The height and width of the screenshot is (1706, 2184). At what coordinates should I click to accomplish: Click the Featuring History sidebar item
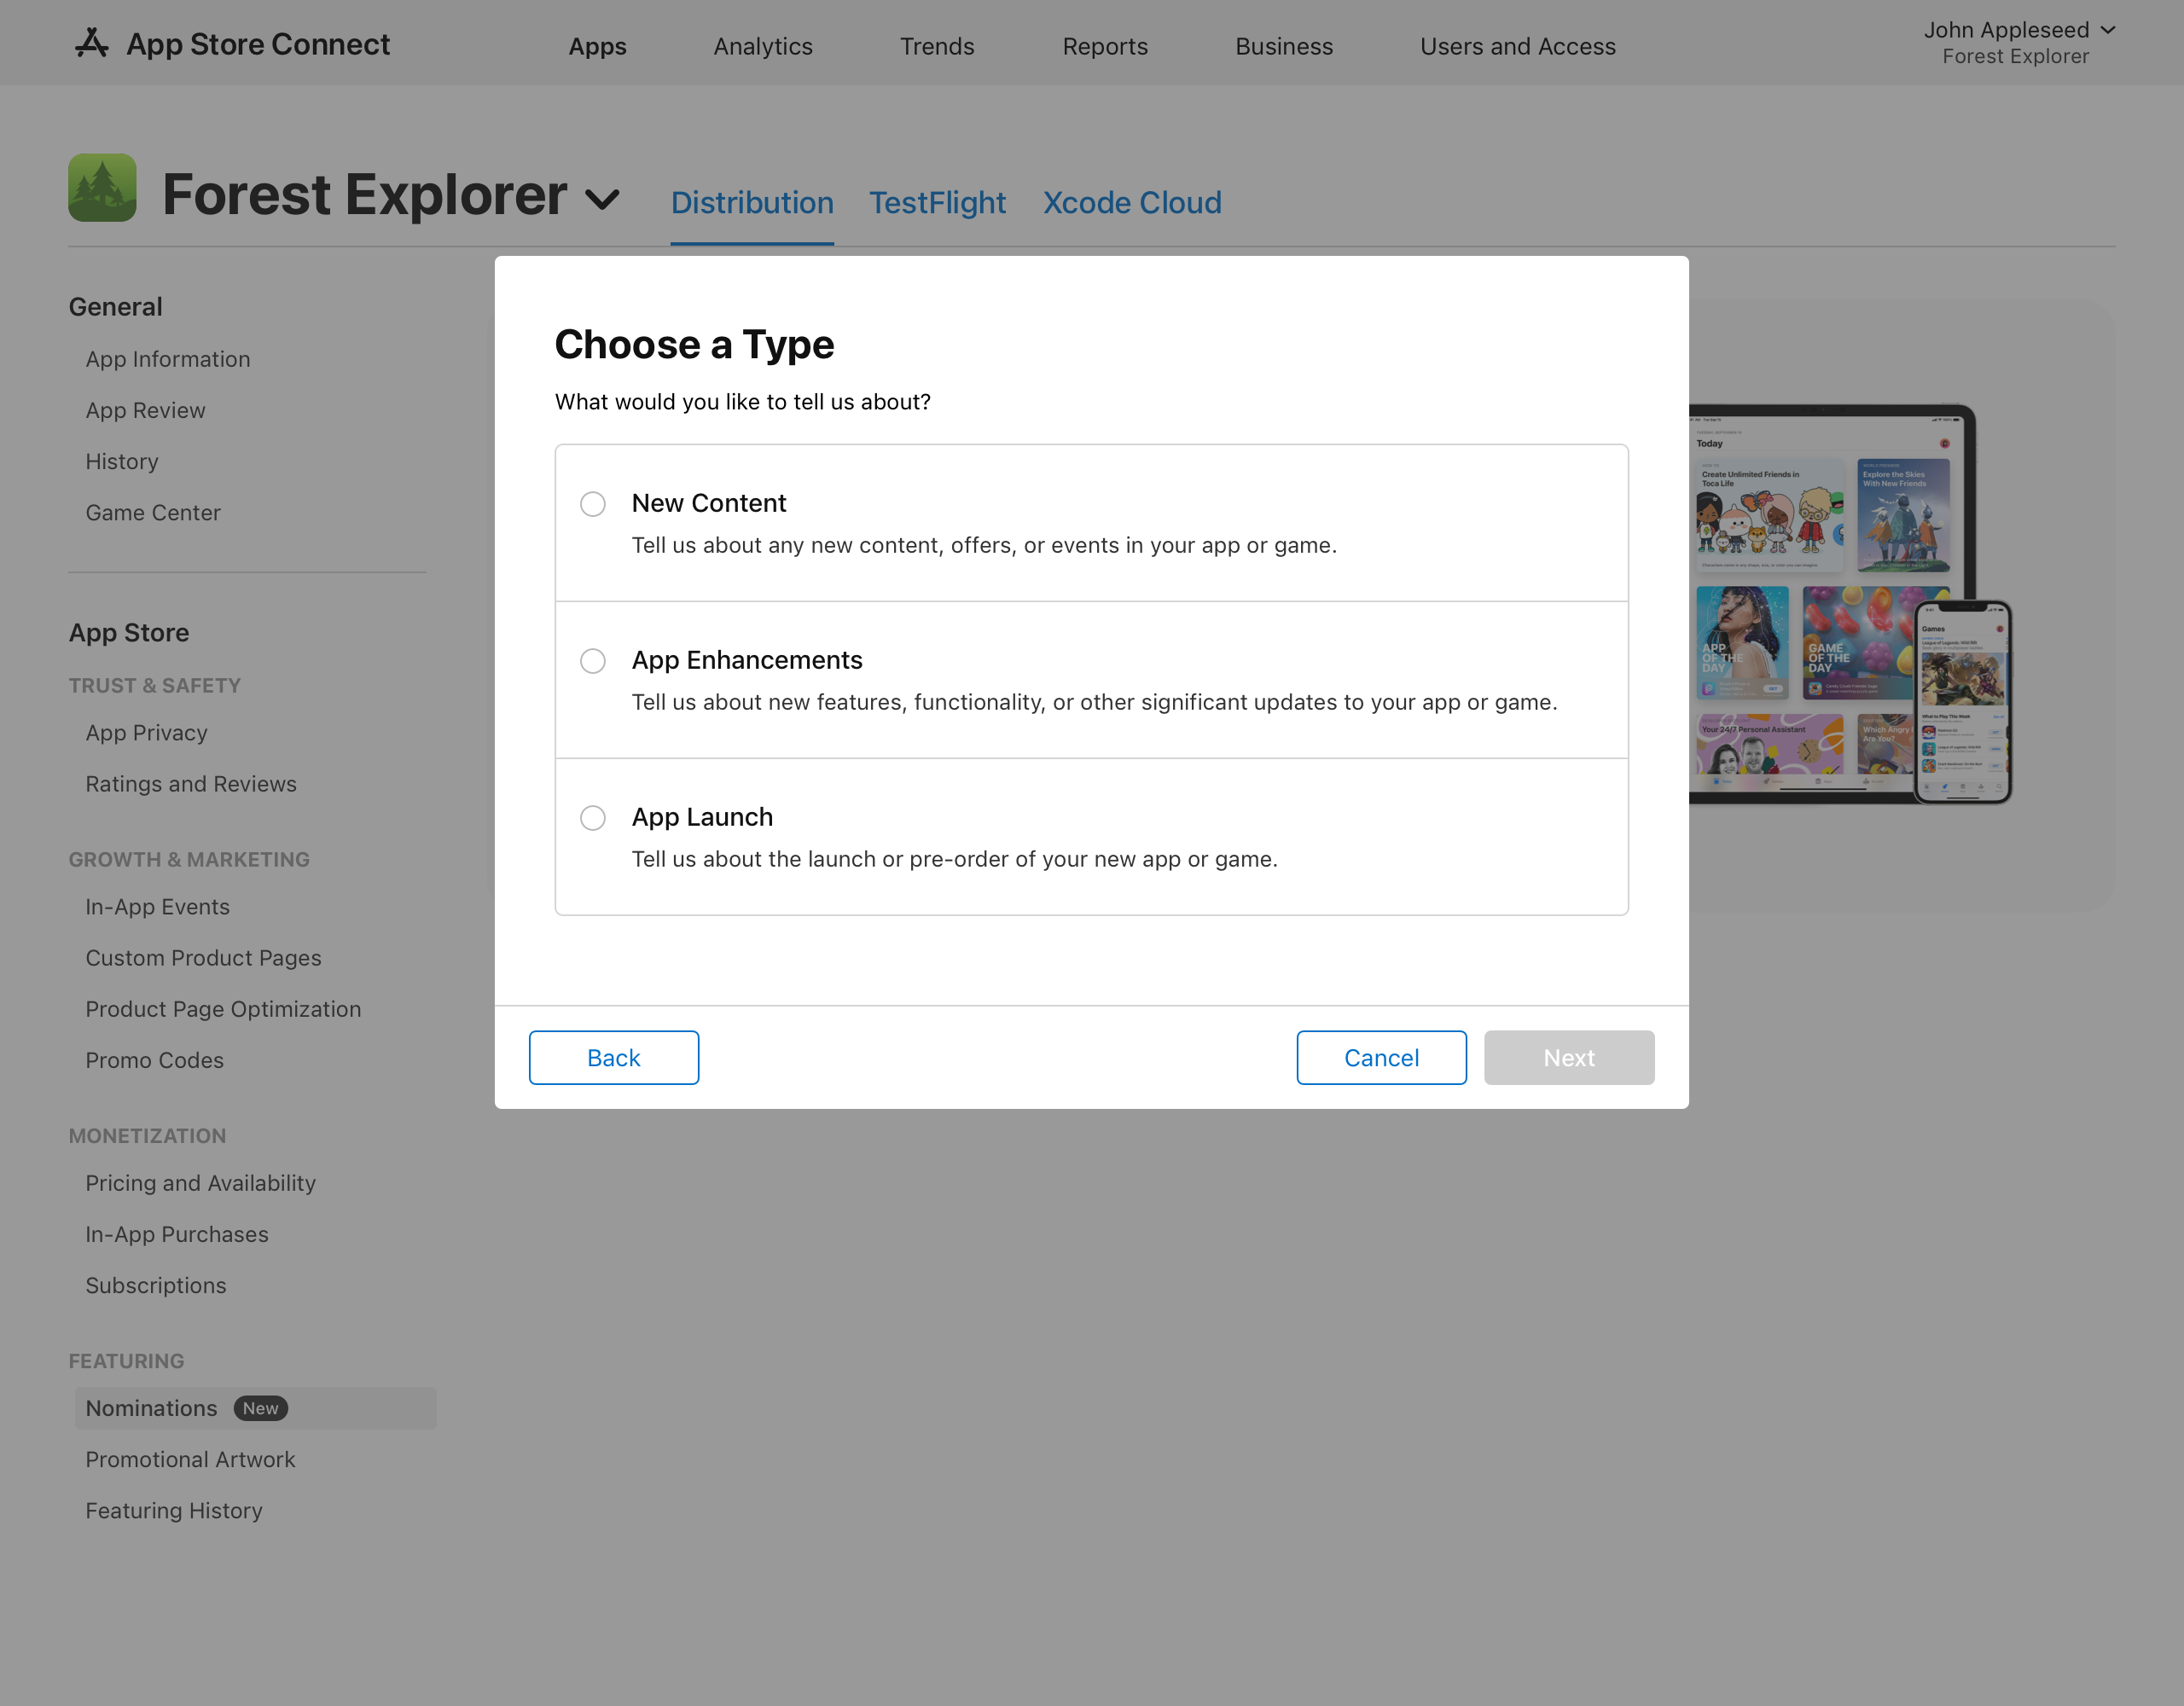pyautogui.click(x=174, y=1511)
